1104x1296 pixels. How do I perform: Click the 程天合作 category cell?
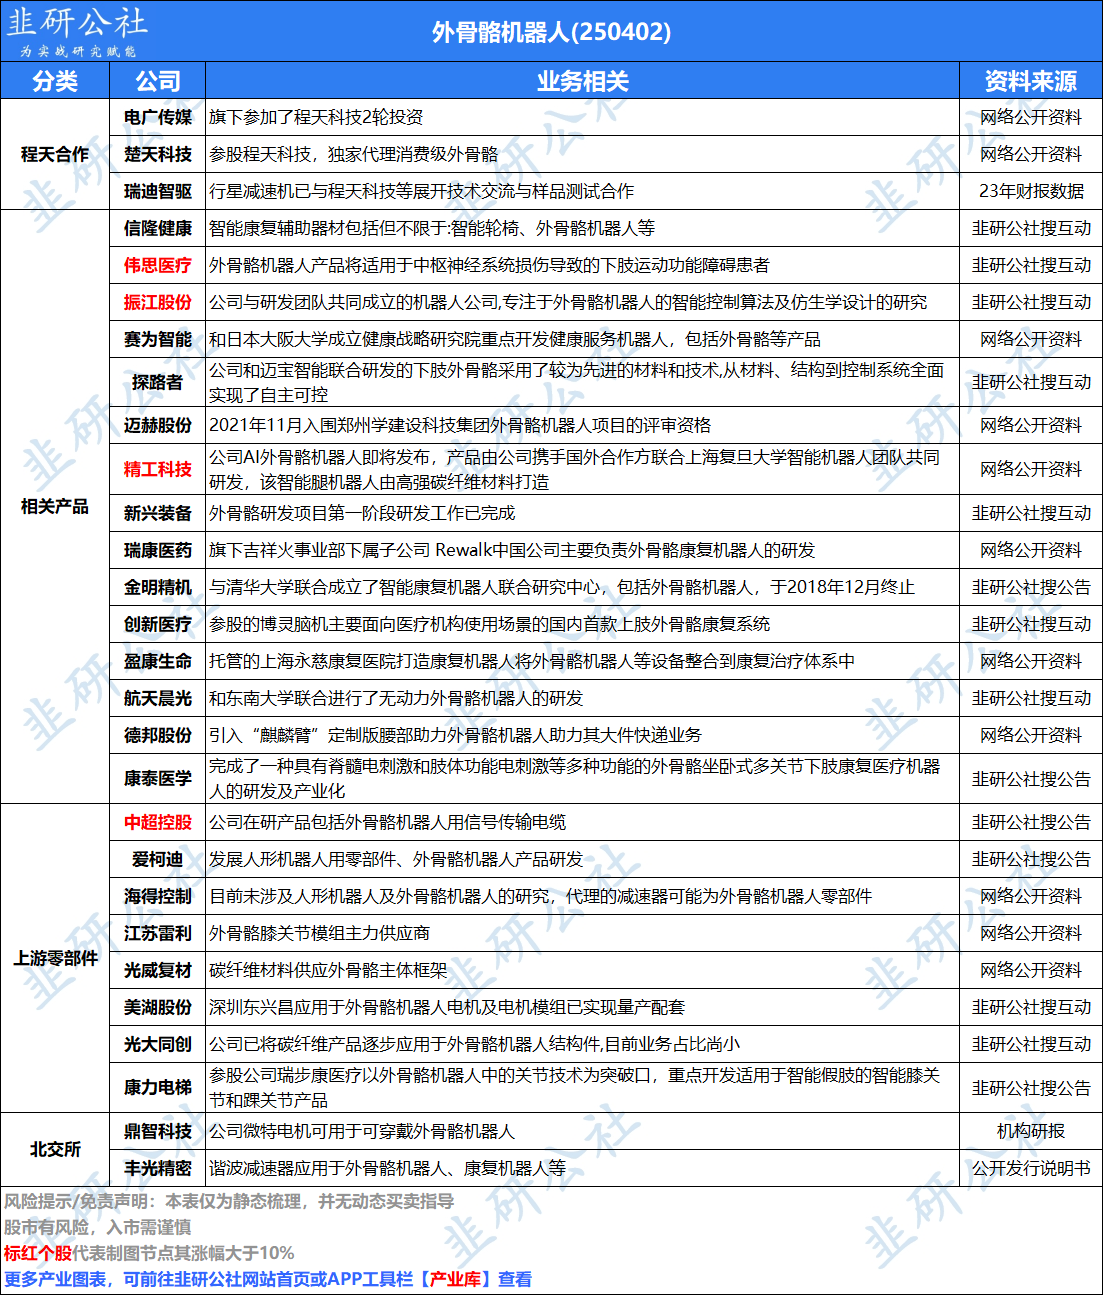tap(55, 154)
